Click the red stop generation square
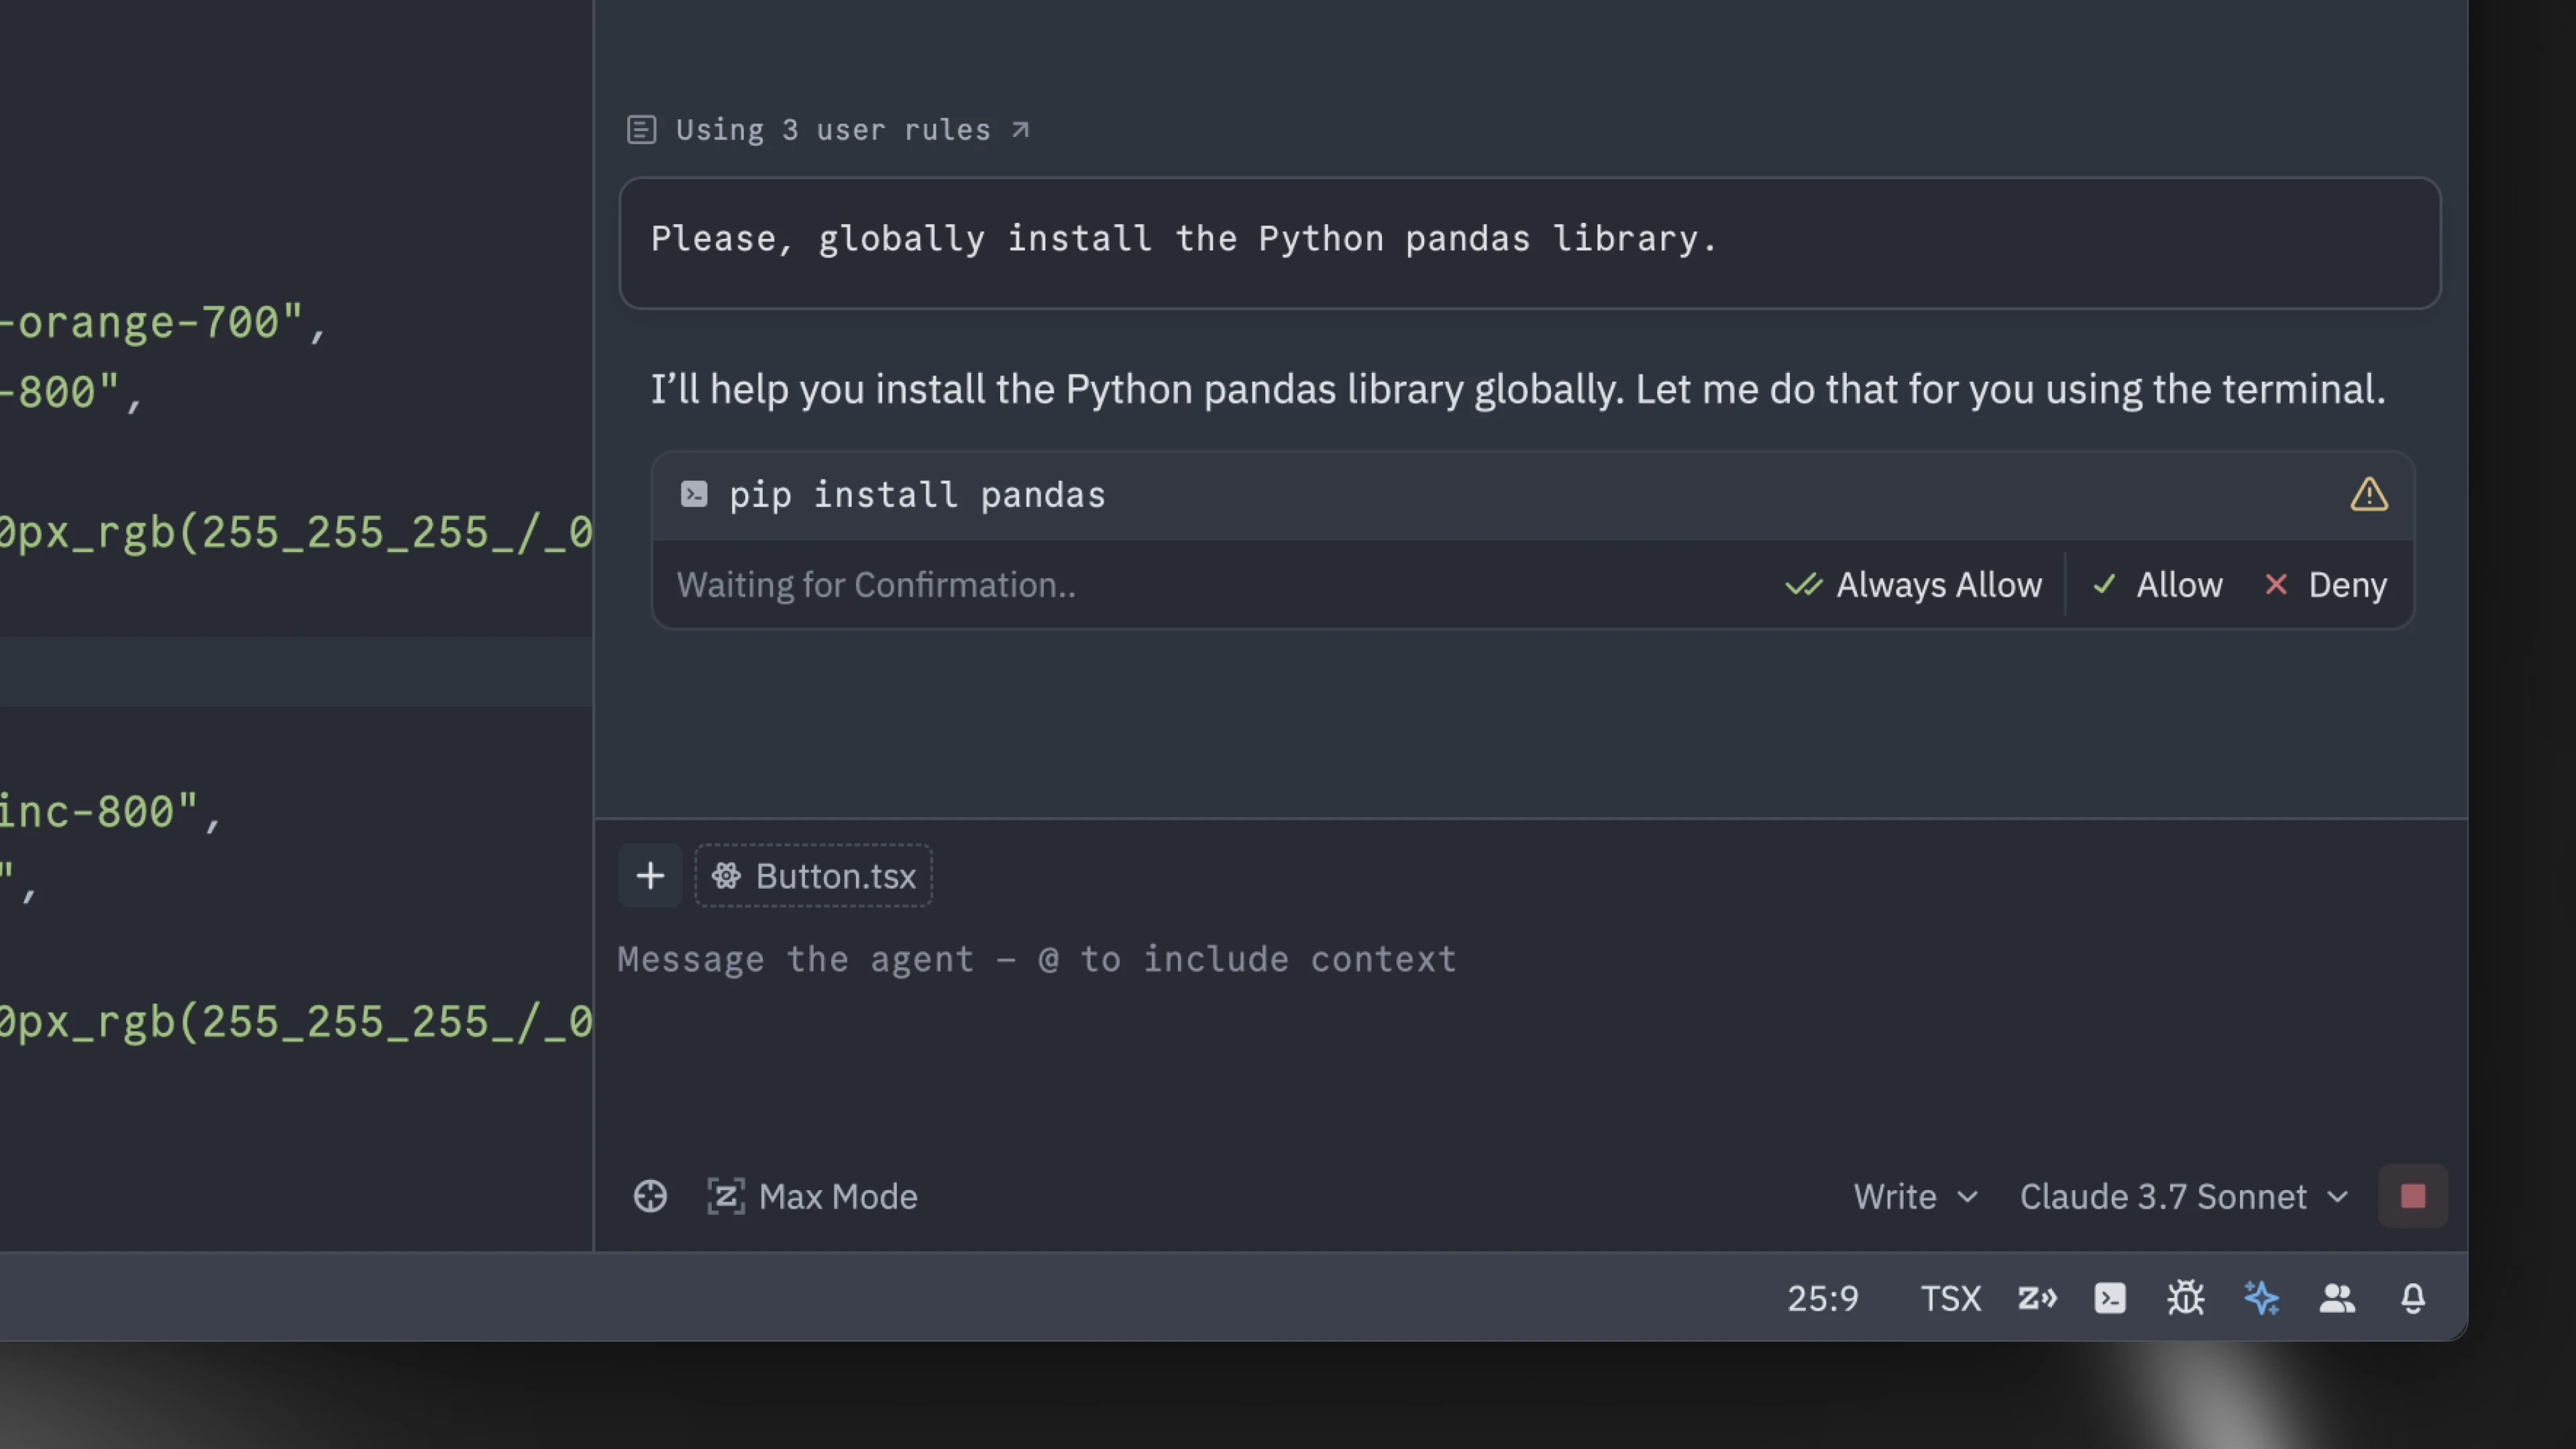Screen dimensions: 2576x1449 click(x=2413, y=1196)
